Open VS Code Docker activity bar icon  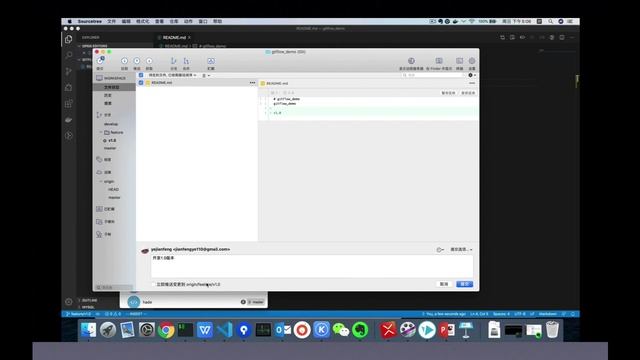point(69,120)
